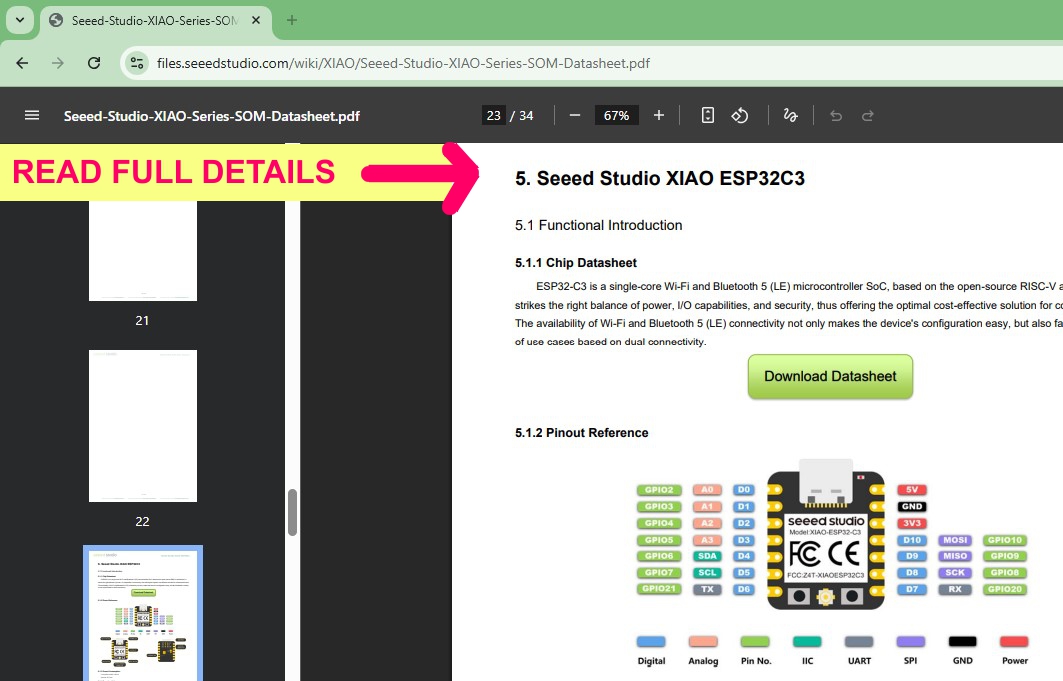Click the purple SPI legend swatch
This screenshot has height=681, width=1063.
pos(910,642)
